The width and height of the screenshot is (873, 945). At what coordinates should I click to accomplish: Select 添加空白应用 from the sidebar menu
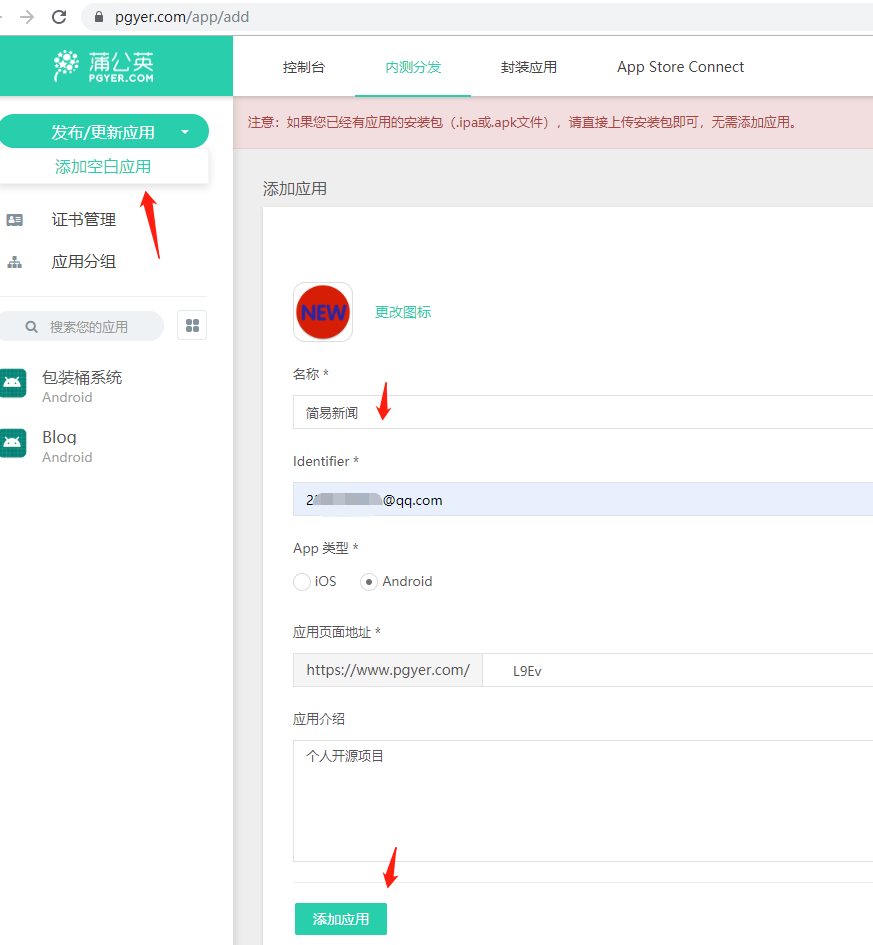[x=106, y=167]
